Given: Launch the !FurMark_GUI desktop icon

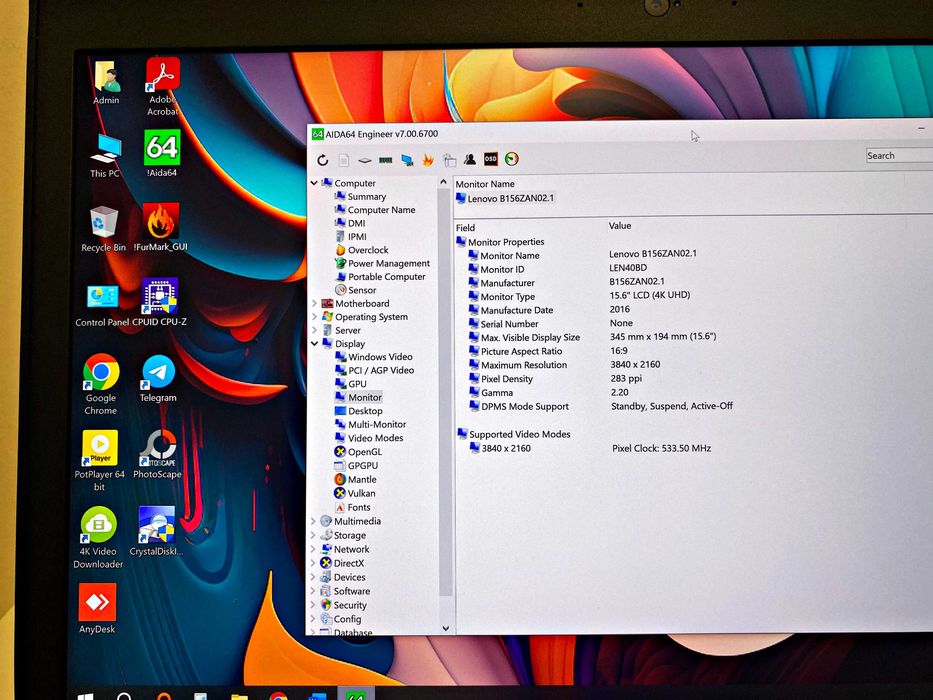Looking at the screenshot, I should tap(161, 227).
